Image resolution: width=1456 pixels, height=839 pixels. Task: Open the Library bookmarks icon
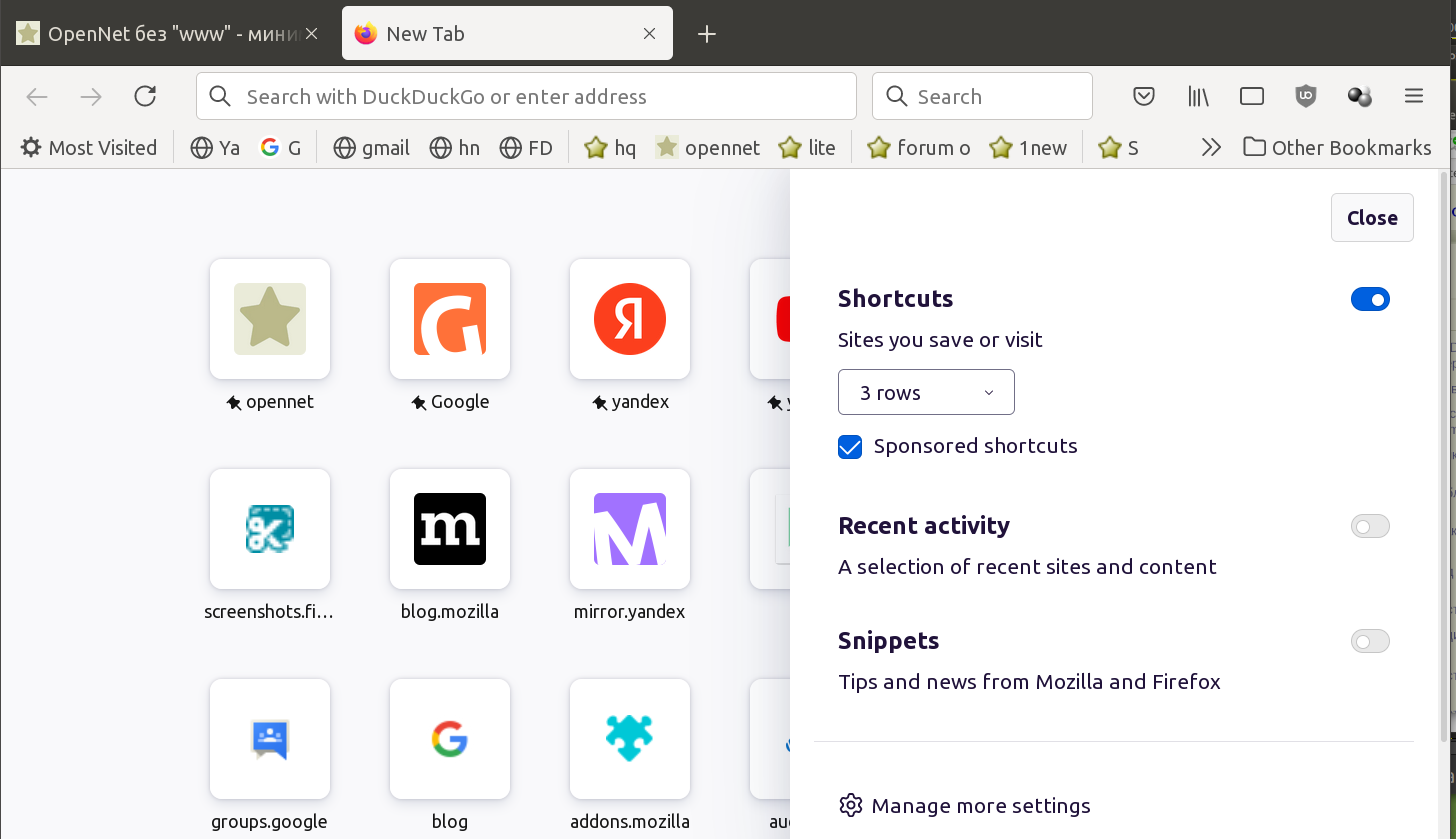(x=1198, y=96)
